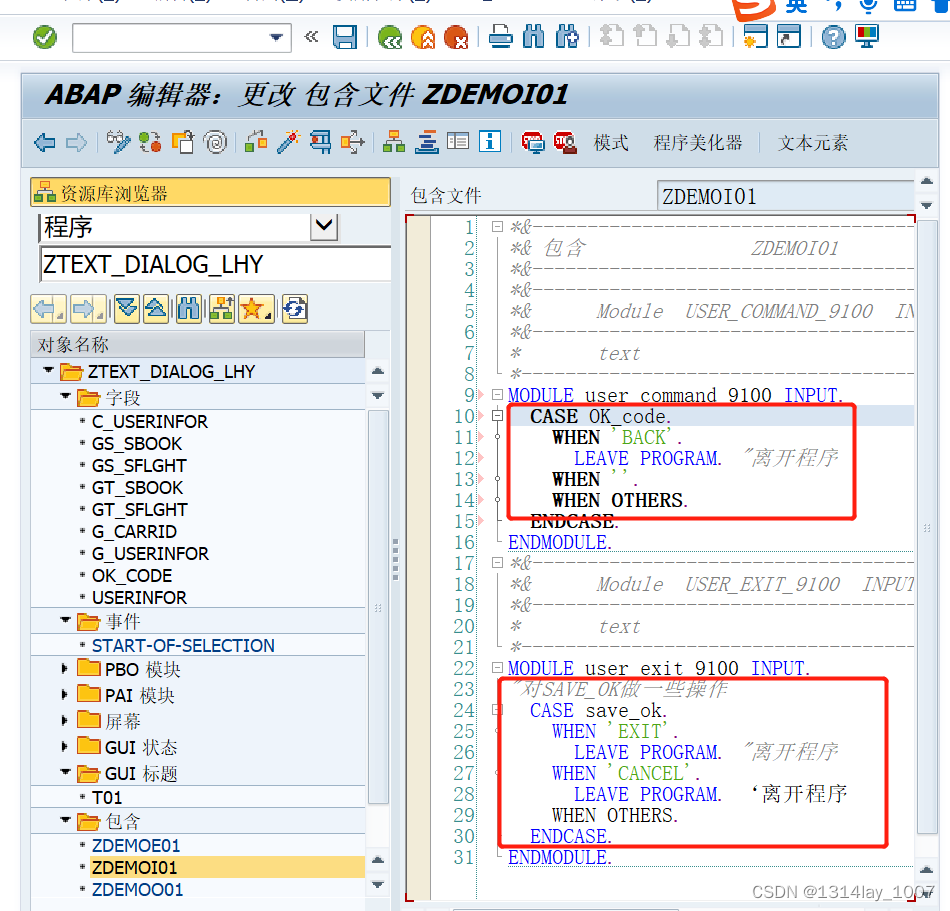The height and width of the screenshot is (911, 950).
Task: Open the favorites star icon
Action: click(254, 309)
